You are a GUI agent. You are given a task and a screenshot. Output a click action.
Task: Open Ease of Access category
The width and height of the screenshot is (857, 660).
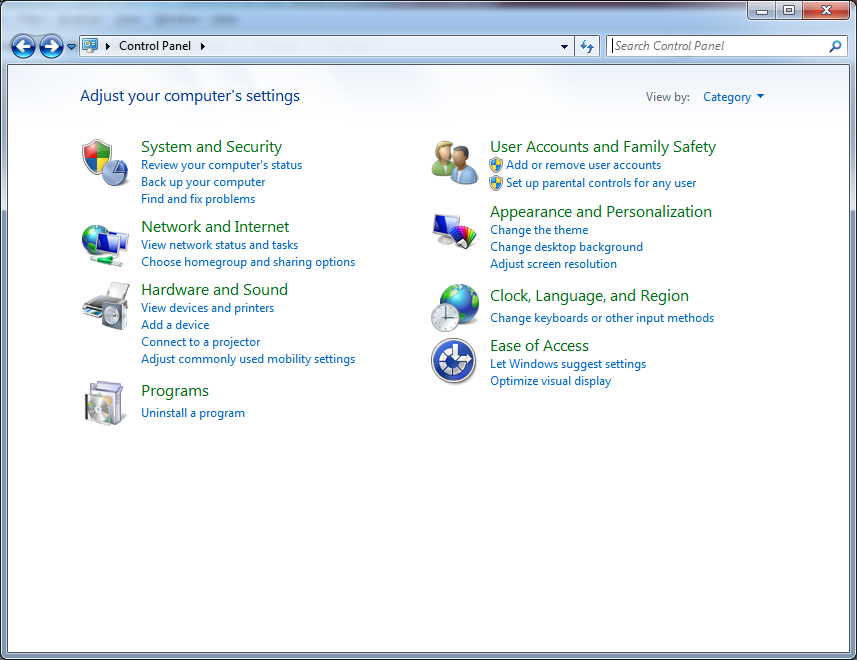[x=539, y=346]
